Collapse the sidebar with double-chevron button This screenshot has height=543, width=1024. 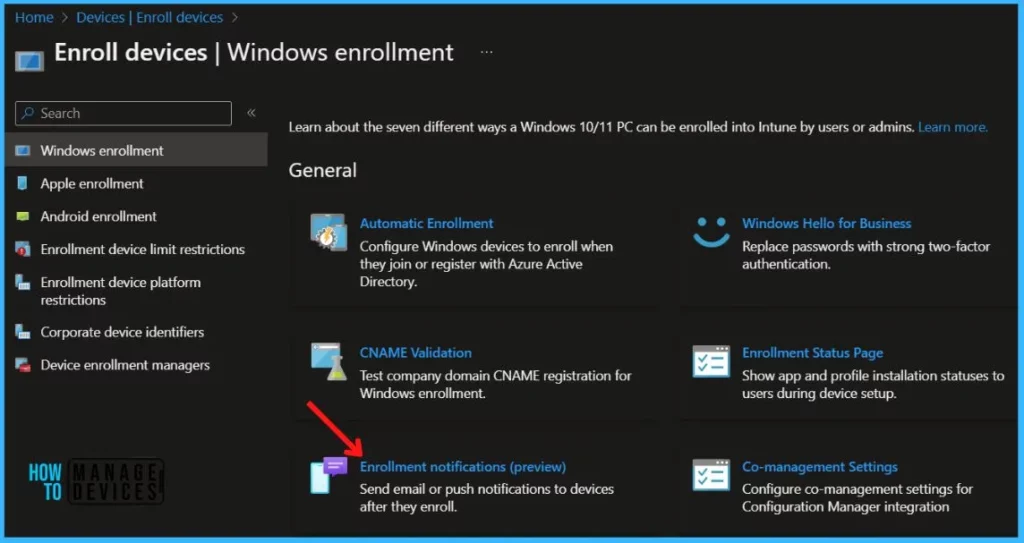pos(251,113)
